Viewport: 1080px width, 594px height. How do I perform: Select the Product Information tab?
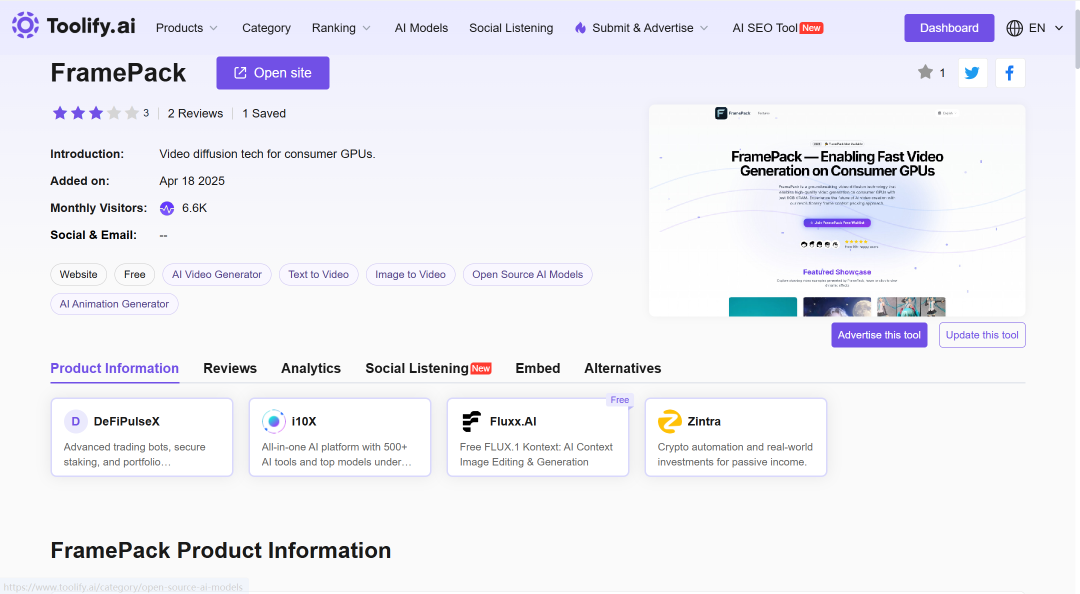[x=114, y=369]
